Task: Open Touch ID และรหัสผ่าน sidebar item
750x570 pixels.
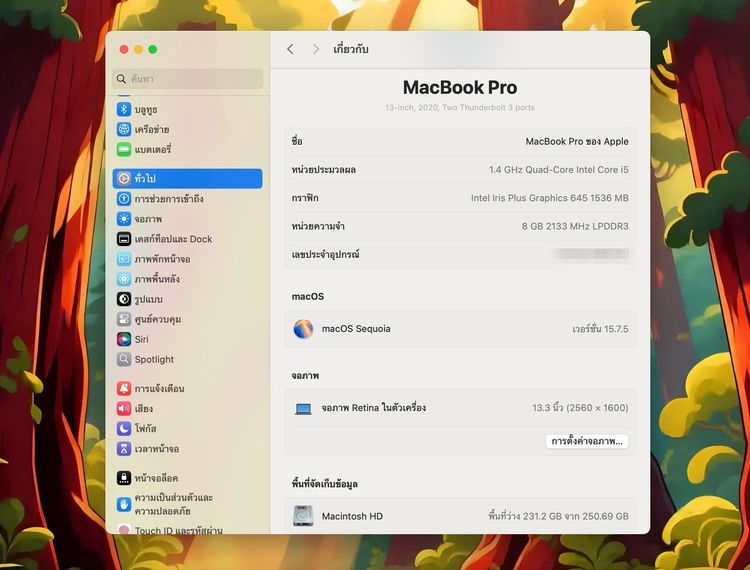Action: (187, 530)
